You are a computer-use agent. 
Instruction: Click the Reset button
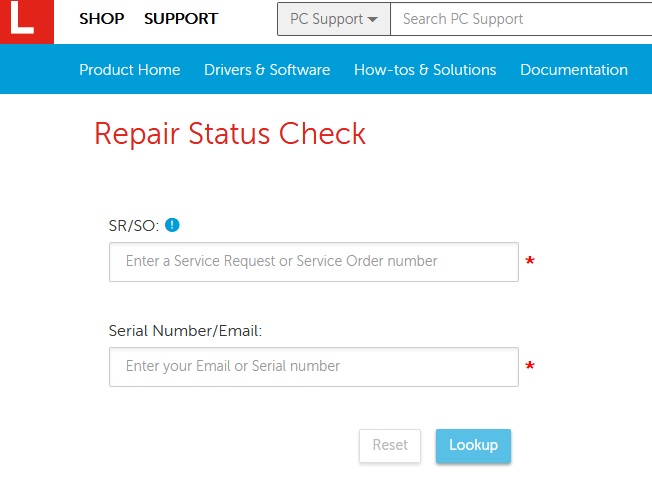click(x=390, y=446)
